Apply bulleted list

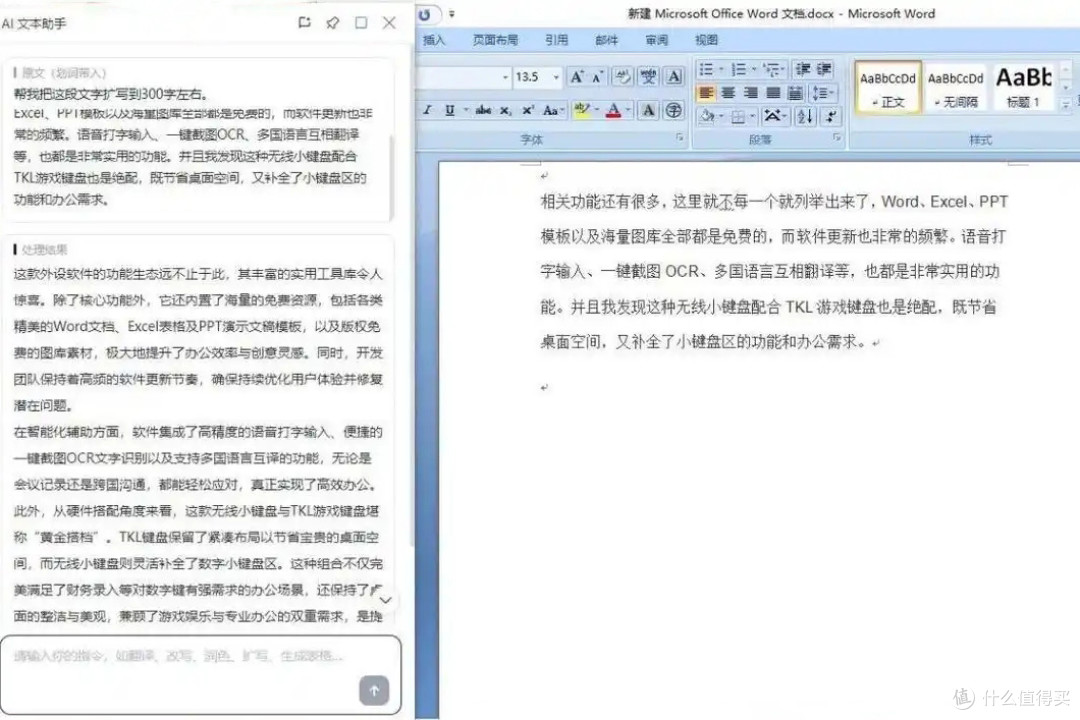pos(706,69)
